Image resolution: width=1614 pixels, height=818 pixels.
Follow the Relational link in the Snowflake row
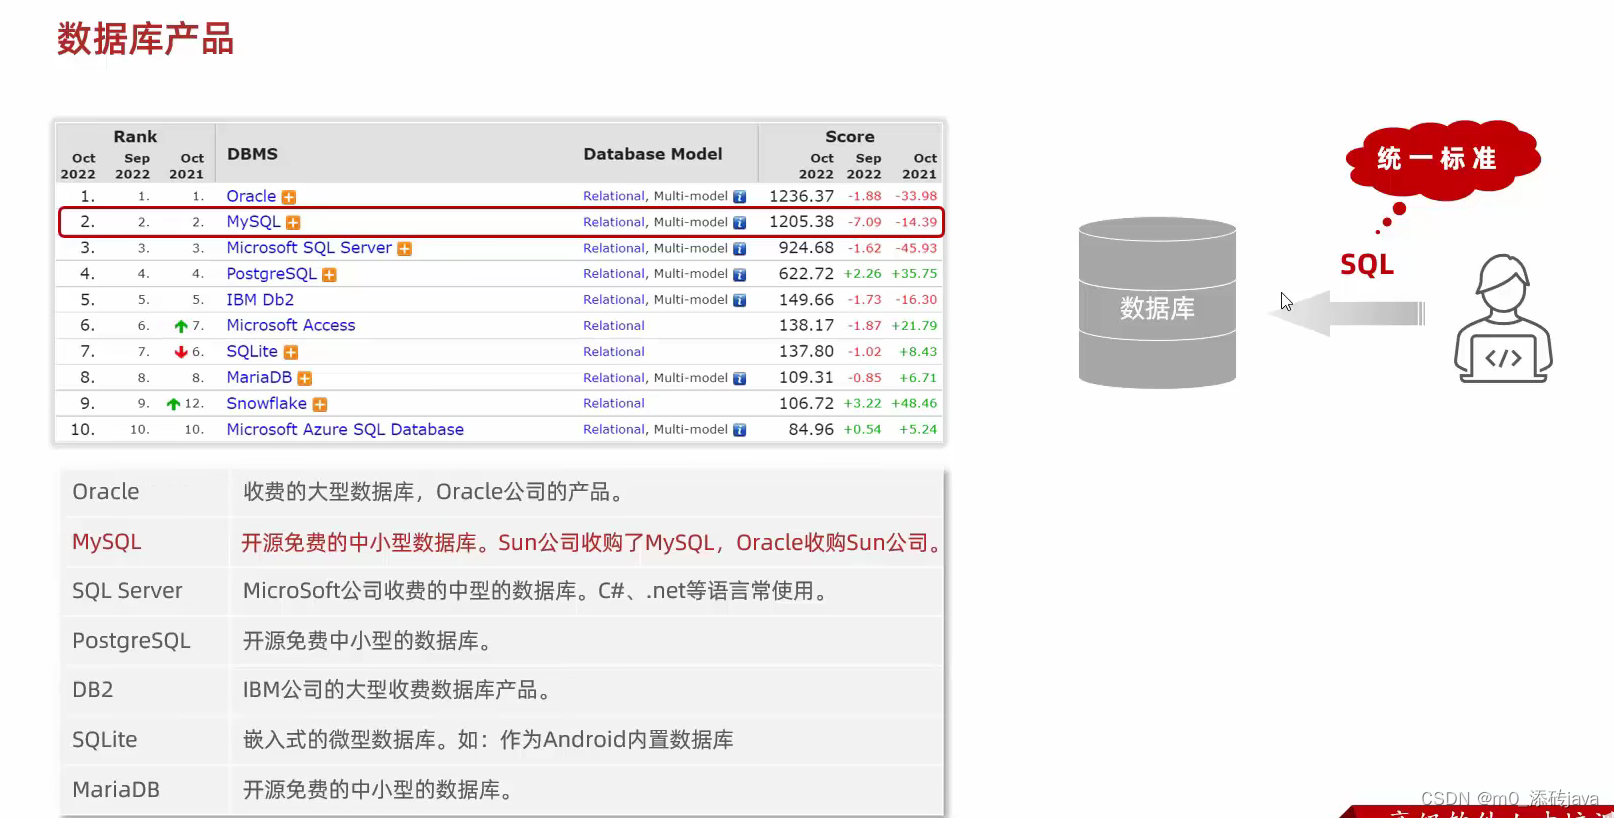[x=614, y=404]
